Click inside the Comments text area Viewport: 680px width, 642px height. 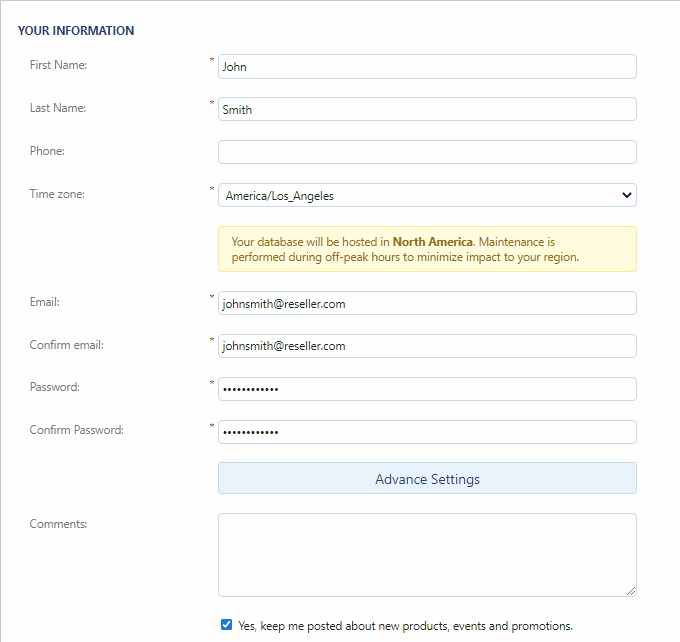pyautogui.click(x=427, y=555)
